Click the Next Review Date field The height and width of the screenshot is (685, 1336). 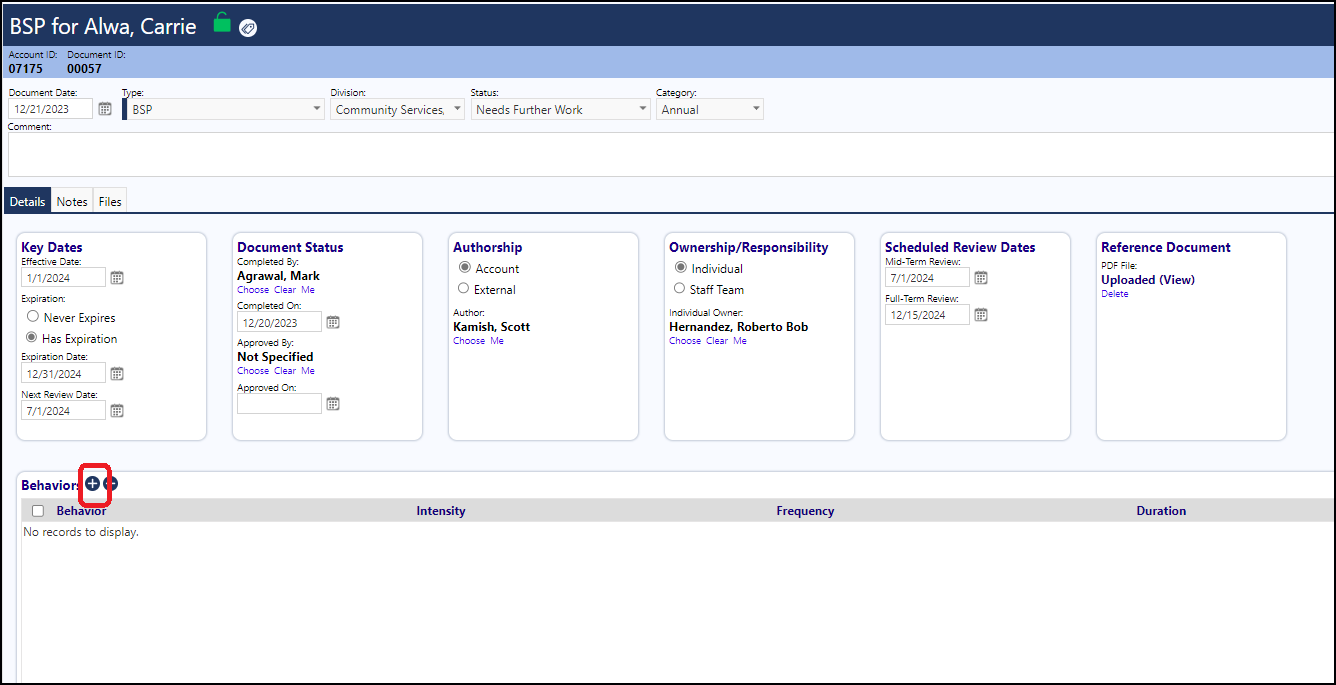tap(63, 411)
